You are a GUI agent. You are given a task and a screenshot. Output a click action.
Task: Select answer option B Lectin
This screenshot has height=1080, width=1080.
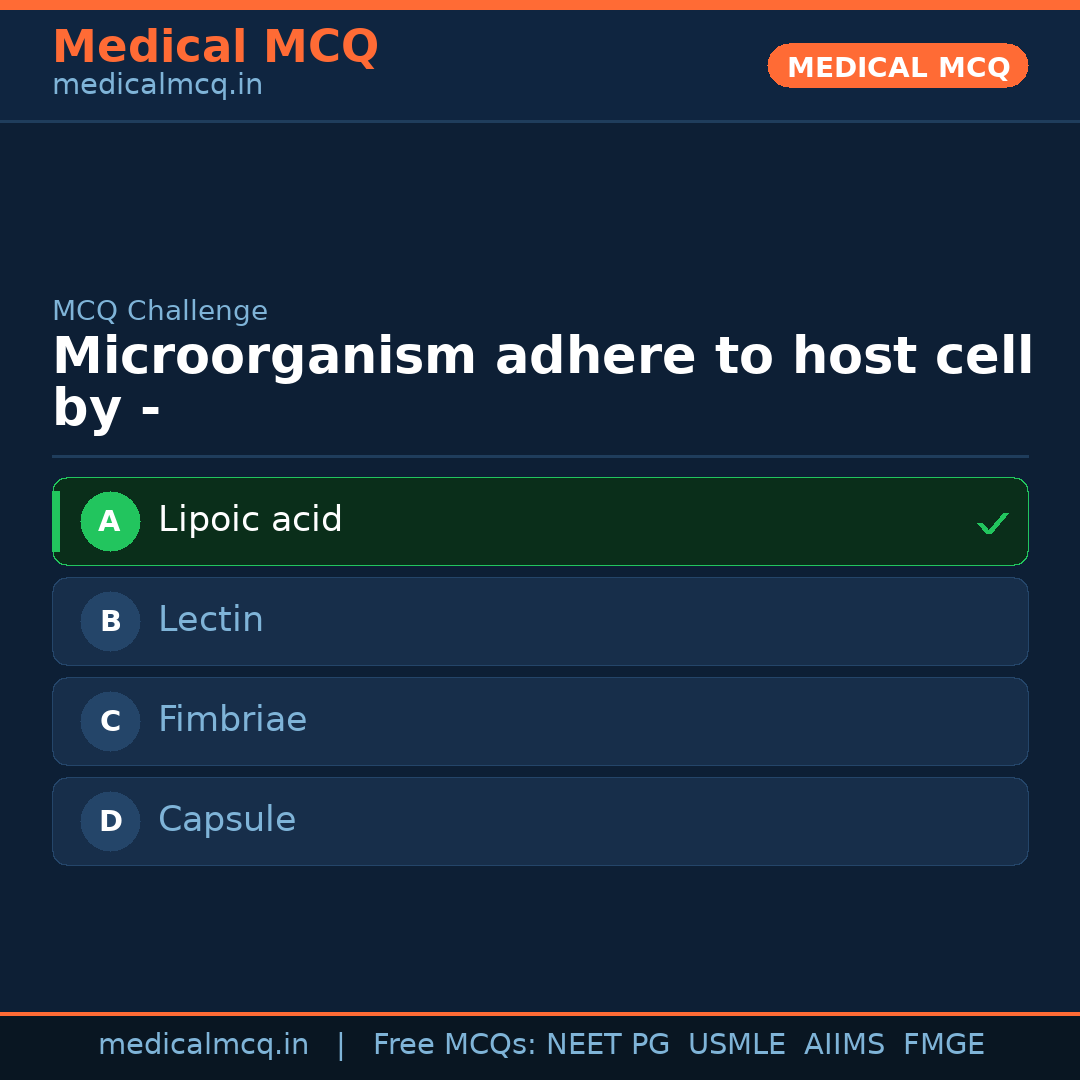pos(540,621)
